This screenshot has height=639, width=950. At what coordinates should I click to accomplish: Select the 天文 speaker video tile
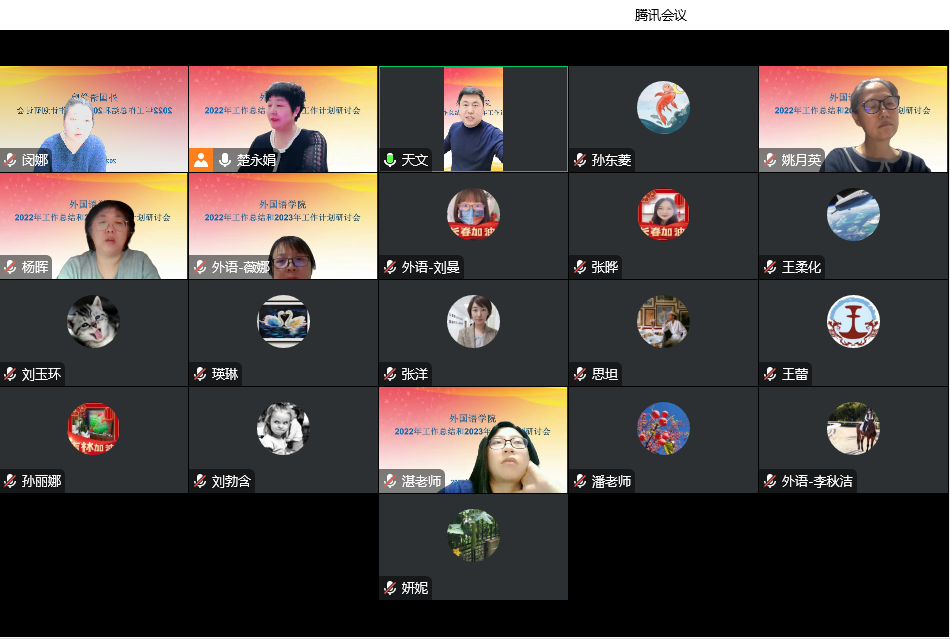473,119
